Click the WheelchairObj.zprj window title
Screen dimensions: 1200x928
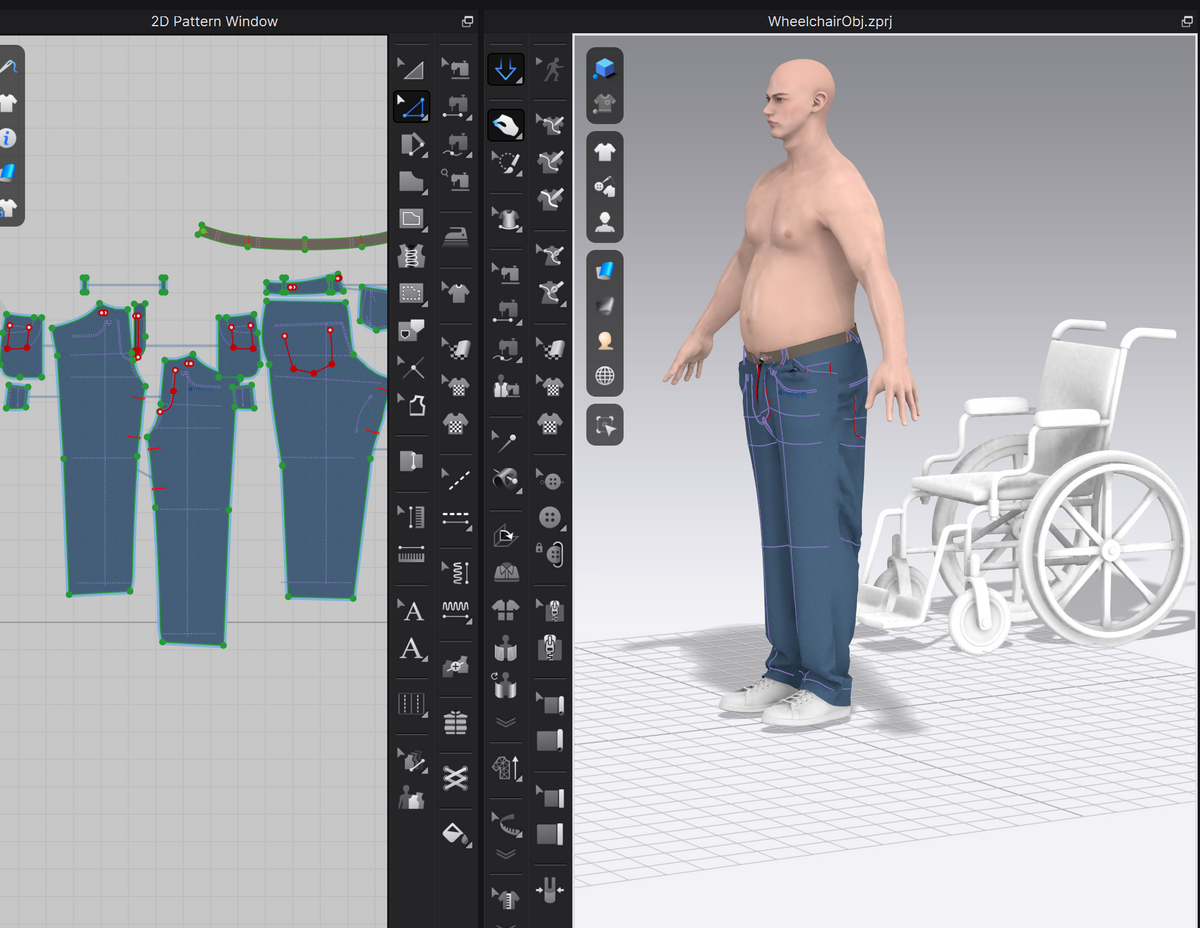point(829,21)
